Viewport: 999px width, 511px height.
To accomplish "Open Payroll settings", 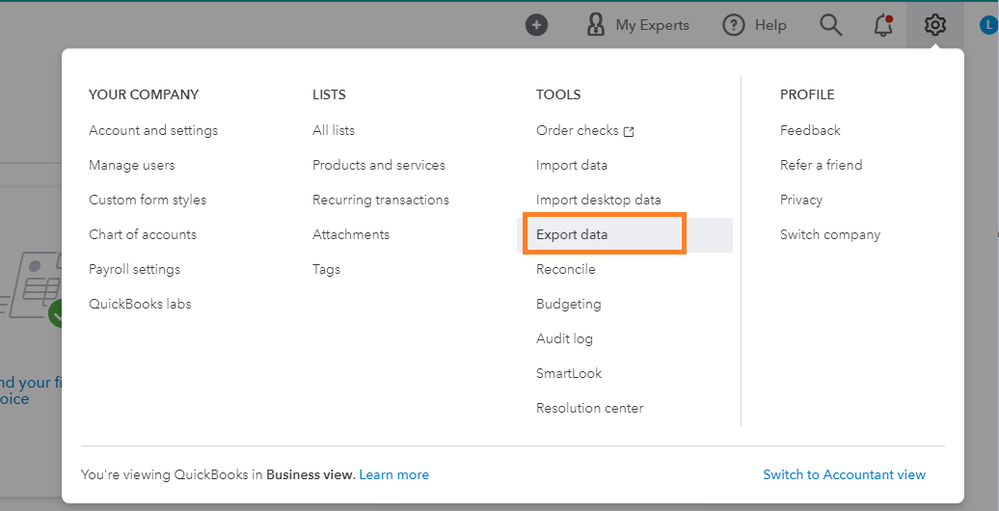I will point(134,269).
